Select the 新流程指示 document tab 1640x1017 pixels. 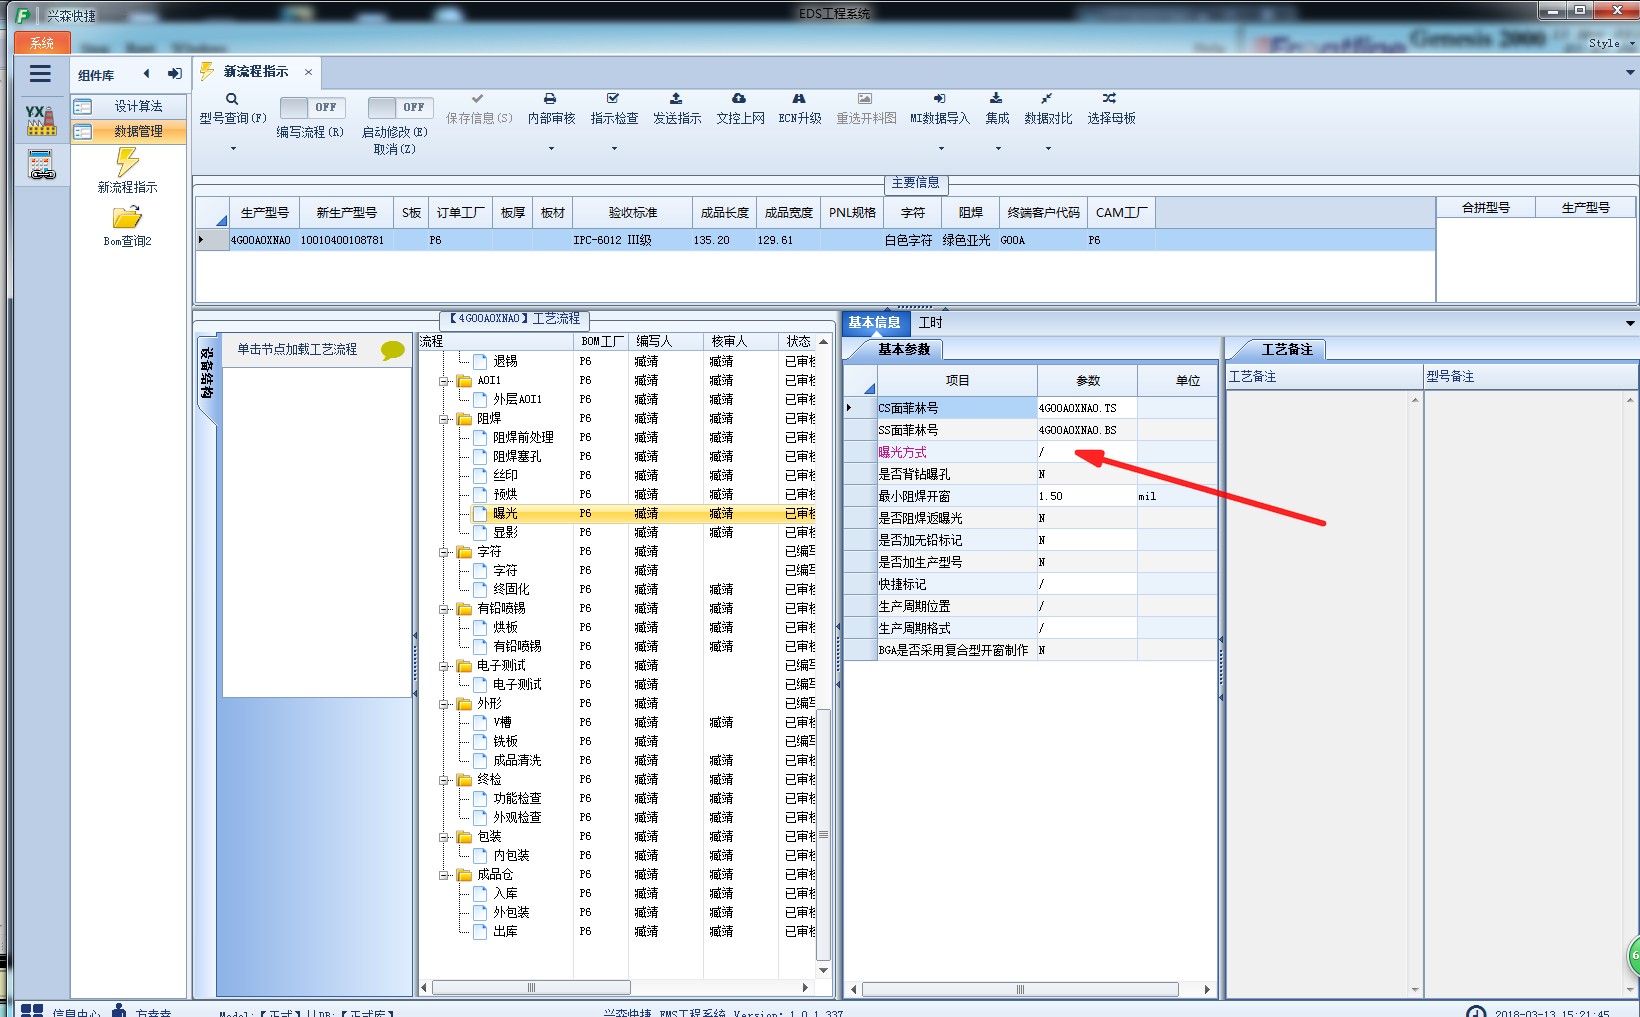(256, 72)
